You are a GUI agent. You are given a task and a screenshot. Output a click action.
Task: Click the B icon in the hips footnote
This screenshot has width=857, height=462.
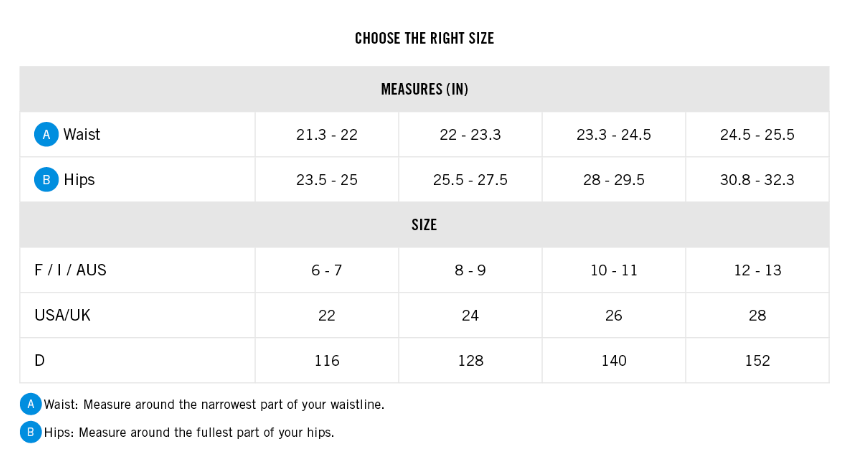(31, 432)
